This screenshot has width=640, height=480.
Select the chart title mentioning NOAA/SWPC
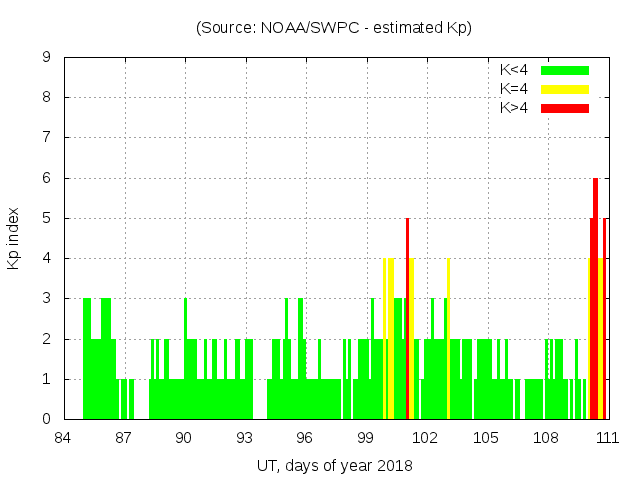click(x=334, y=27)
